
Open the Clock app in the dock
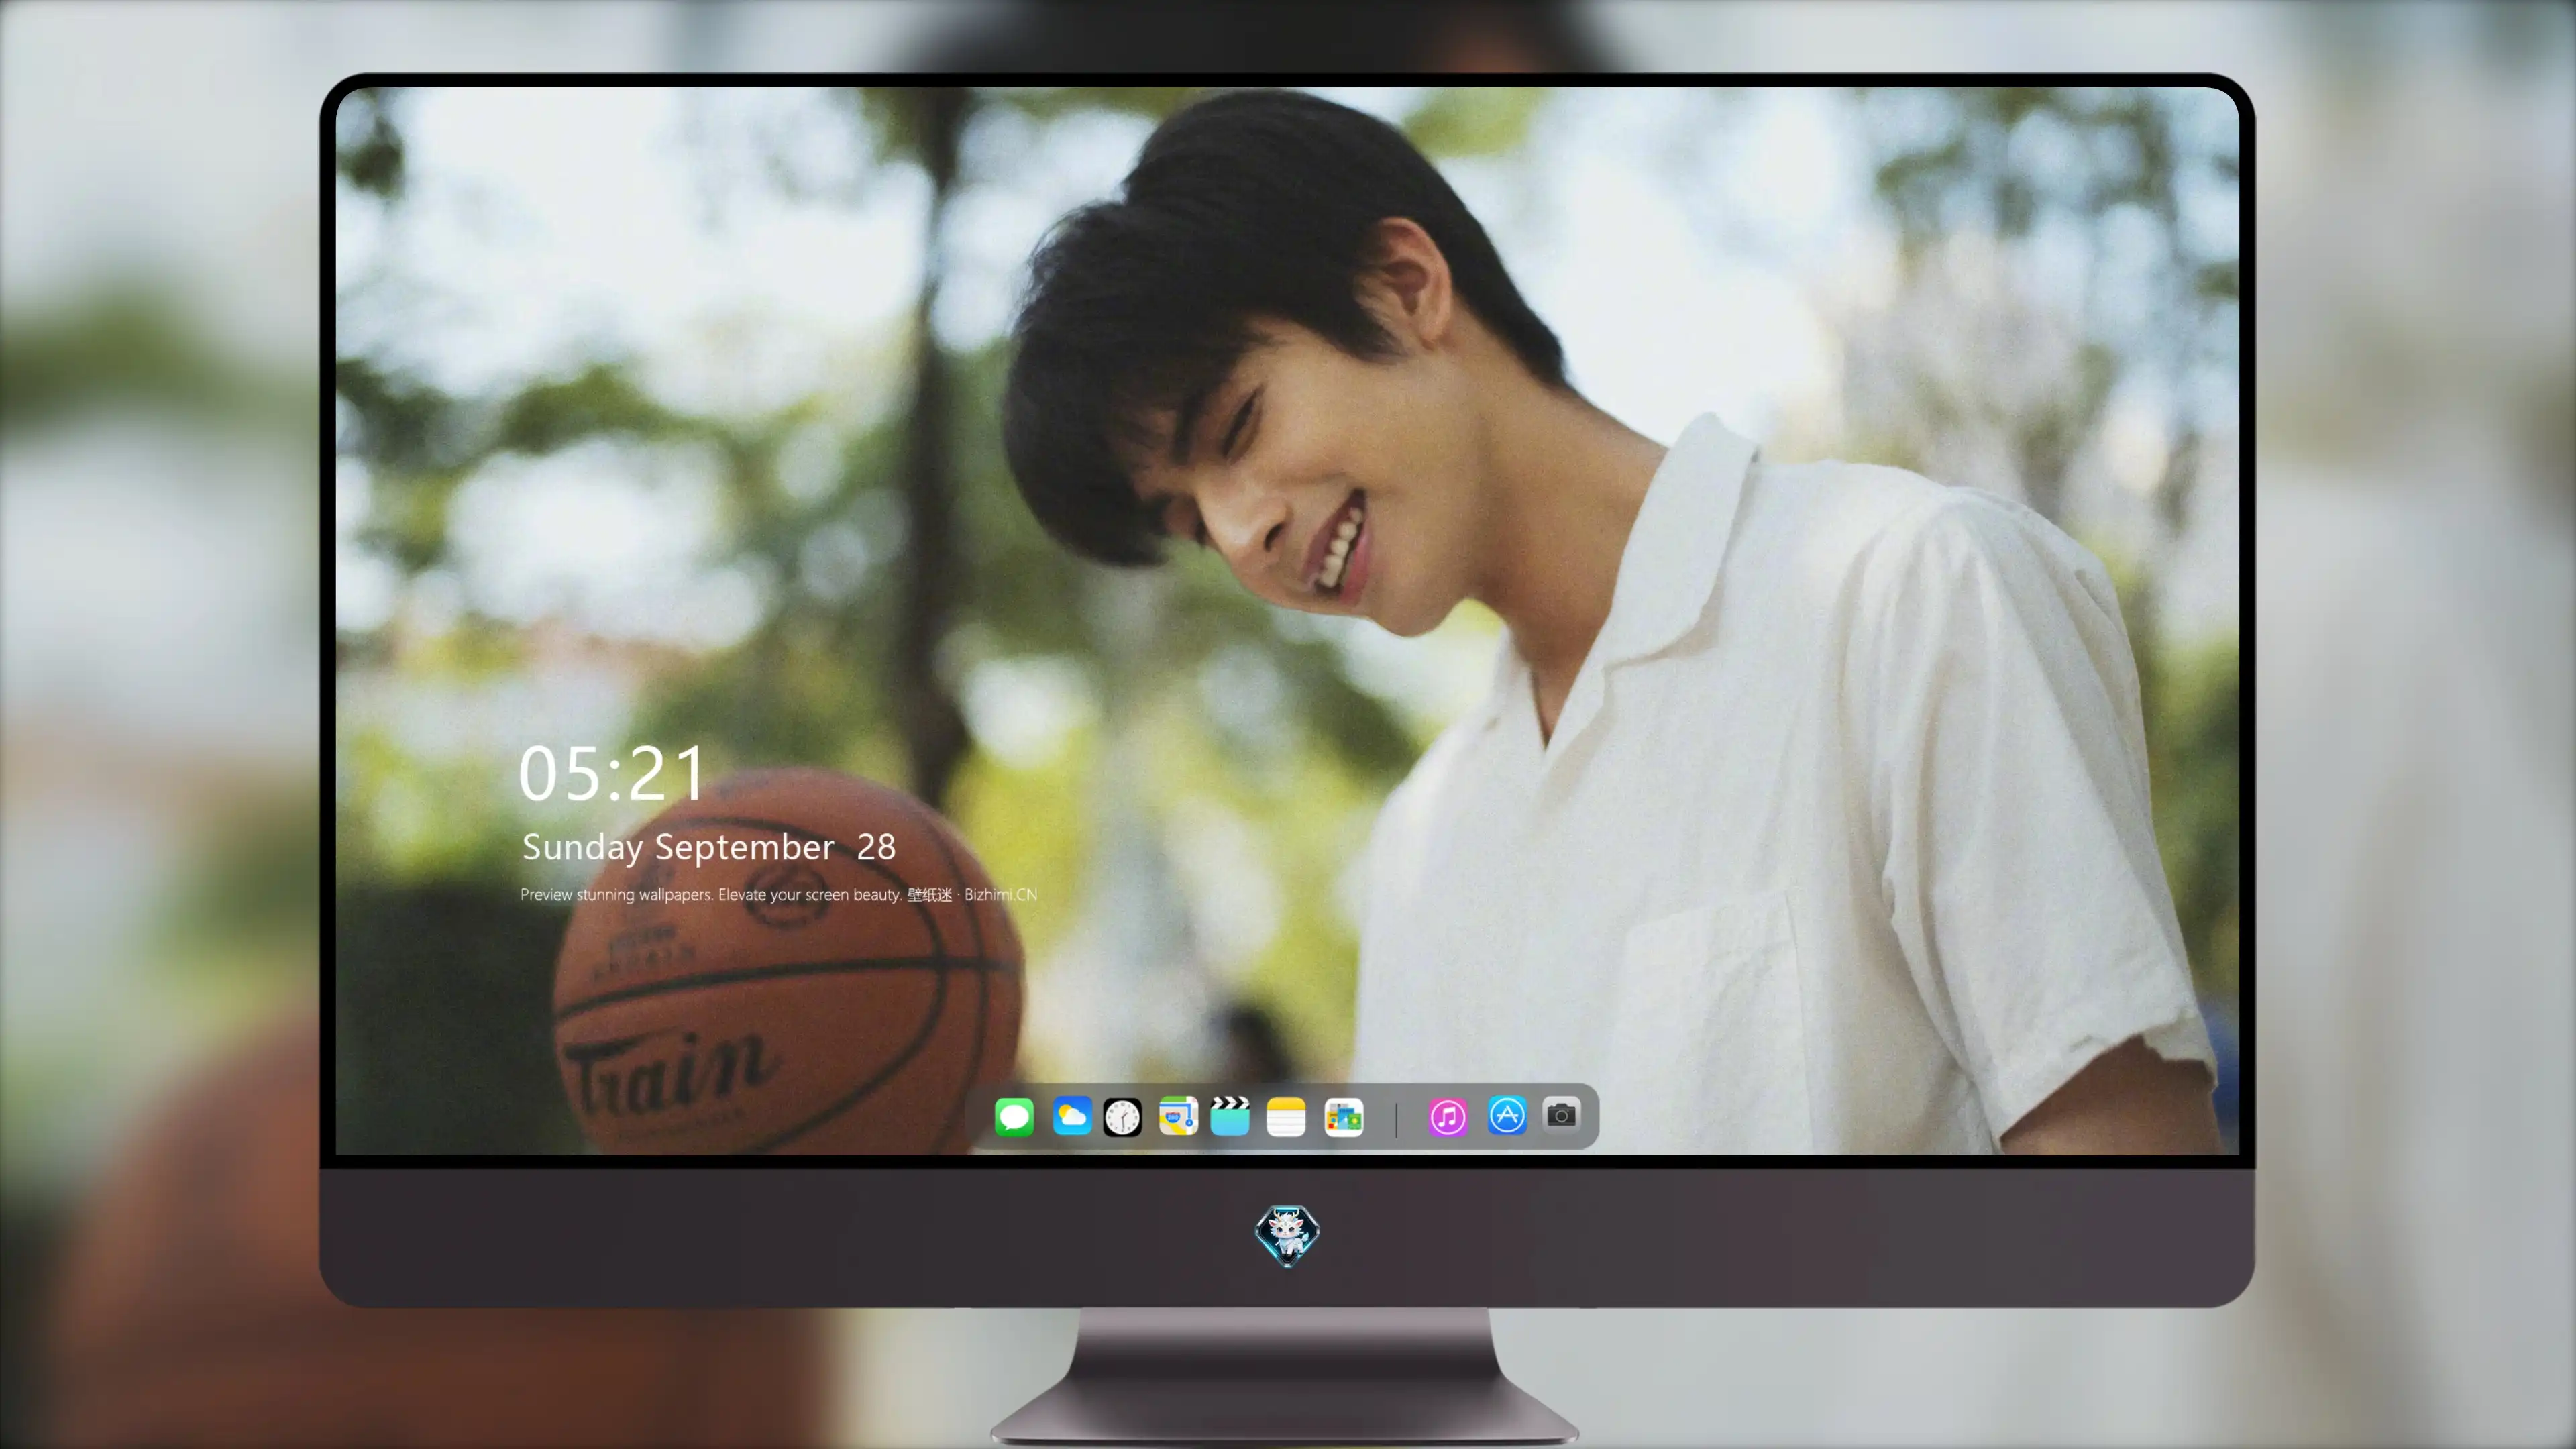click(x=1122, y=1117)
